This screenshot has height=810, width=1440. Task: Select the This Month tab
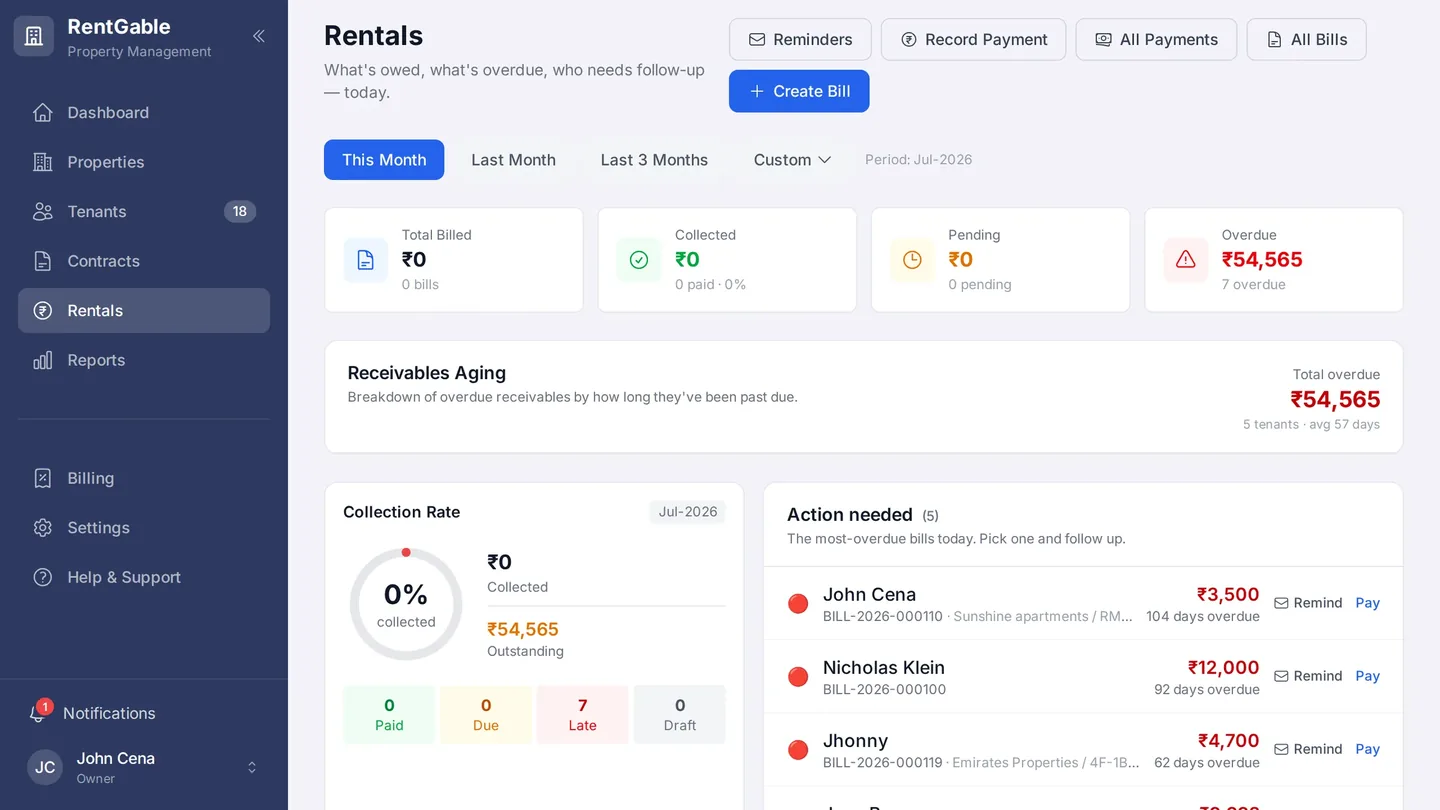tap(384, 160)
